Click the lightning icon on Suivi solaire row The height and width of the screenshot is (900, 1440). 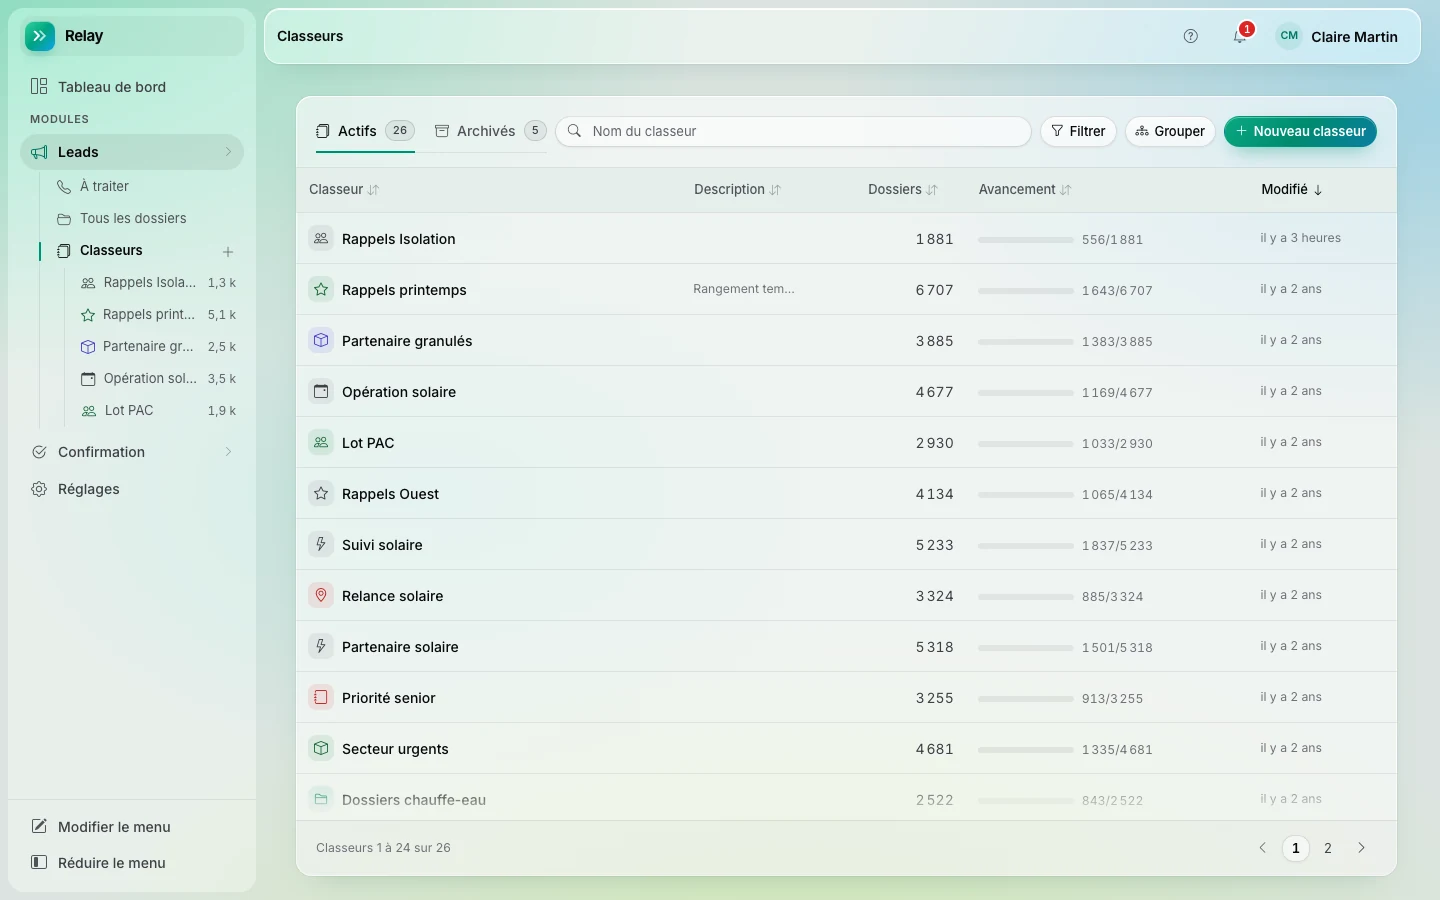(x=321, y=544)
